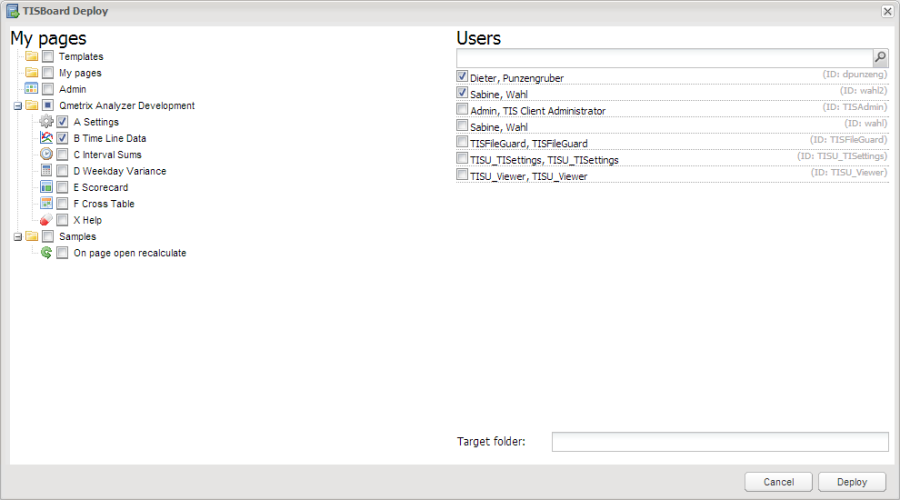This screenshot has width=900, height=500.
Task: Check the C Interval Sums page checkbox
Action: pyautogui.click(x=62, y=154)
